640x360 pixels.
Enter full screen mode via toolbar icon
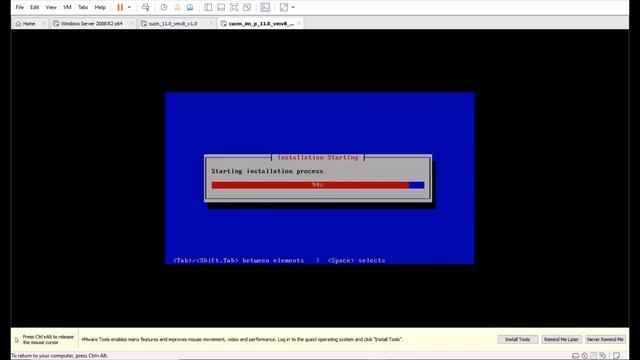pos(234,7)
